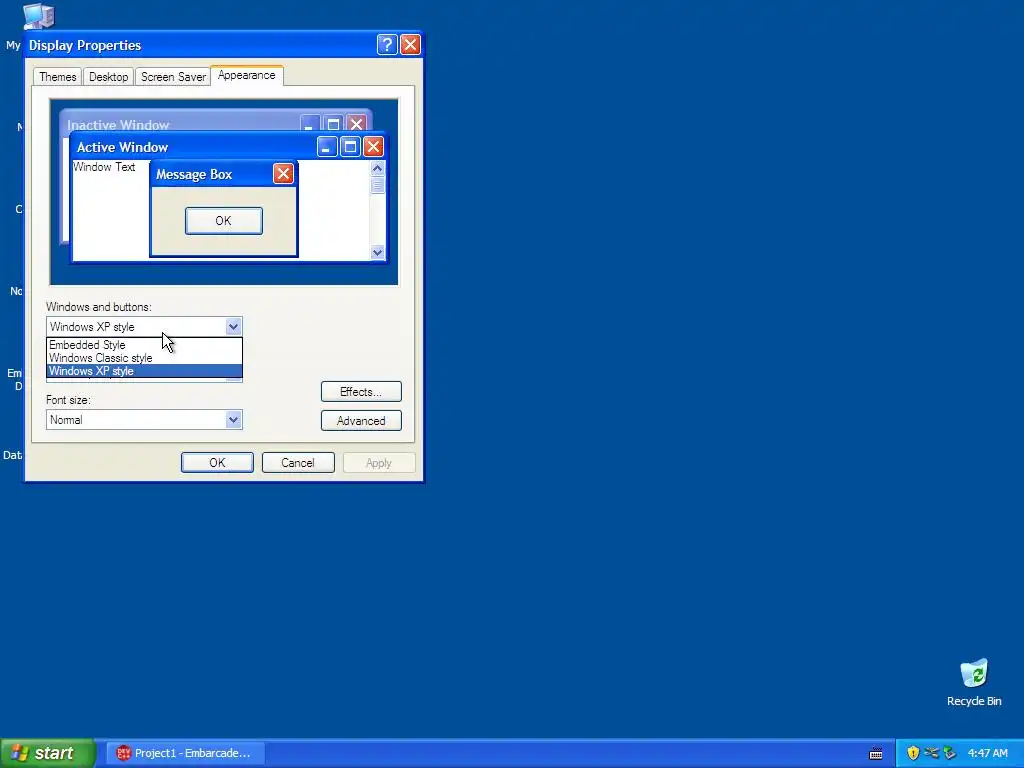Click the Windows Security shield tray icon

(x=913, y=753)
